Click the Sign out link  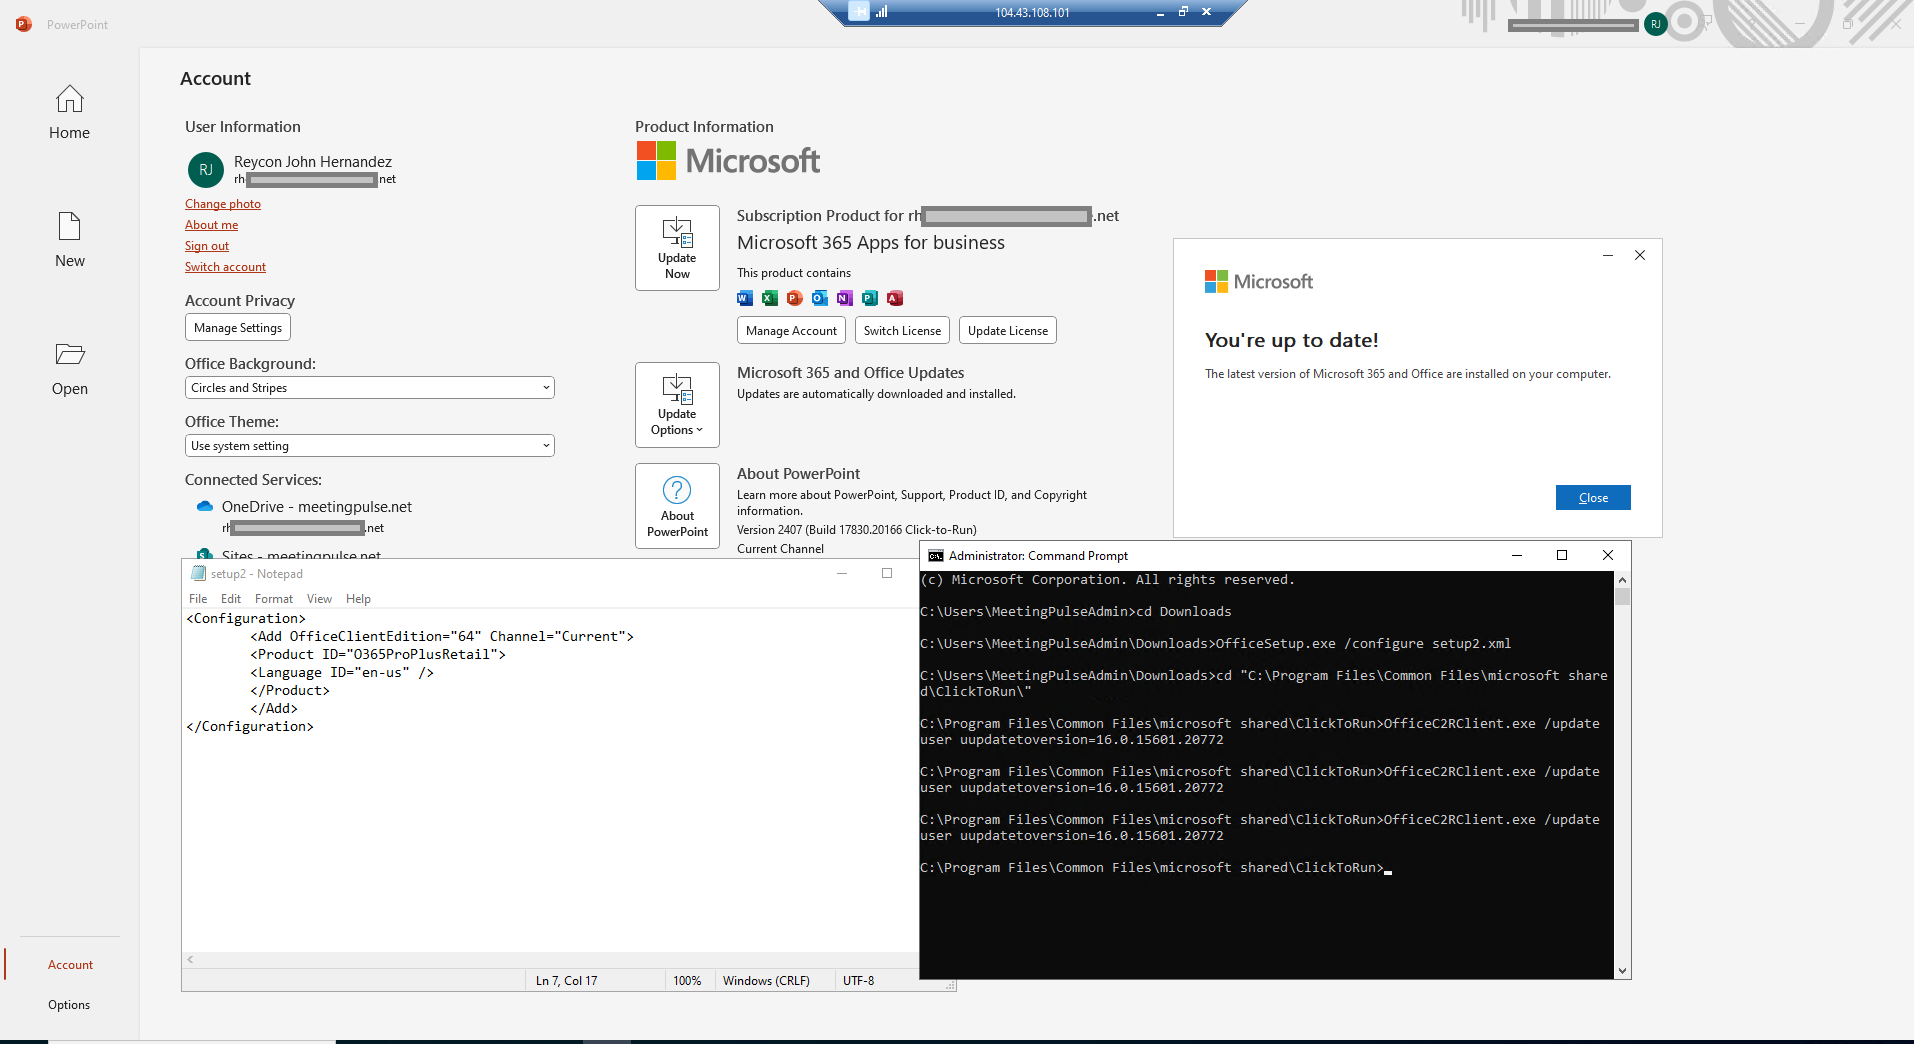tap(207, 246)
